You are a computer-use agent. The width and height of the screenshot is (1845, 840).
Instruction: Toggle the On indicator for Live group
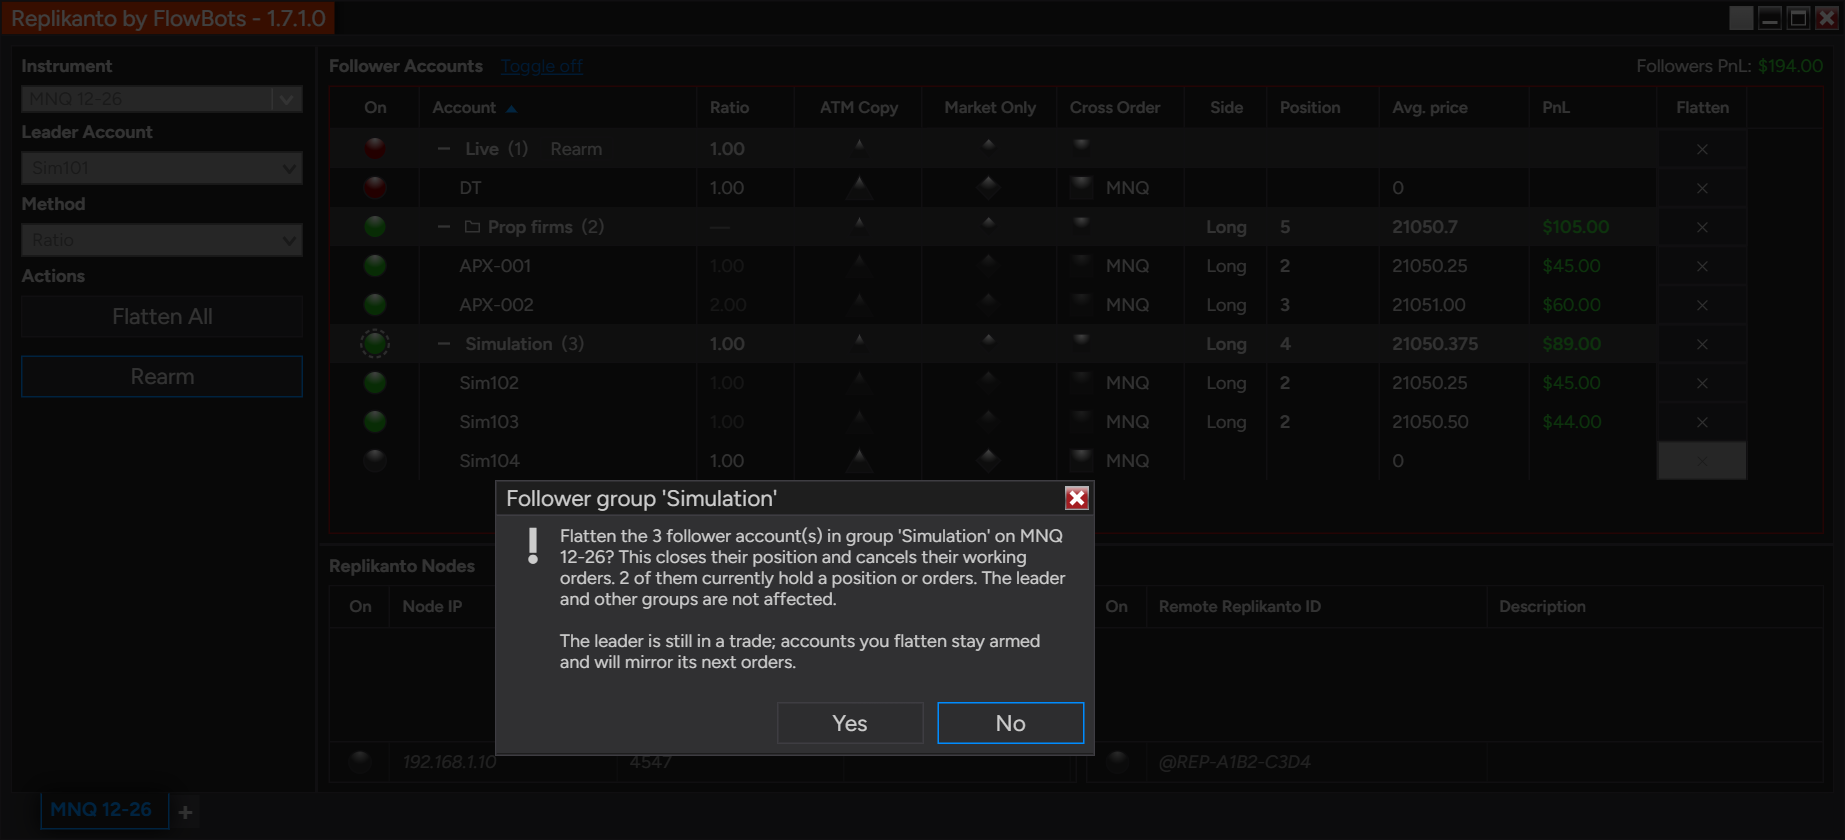pyautogui.click(x=375, y=149)
